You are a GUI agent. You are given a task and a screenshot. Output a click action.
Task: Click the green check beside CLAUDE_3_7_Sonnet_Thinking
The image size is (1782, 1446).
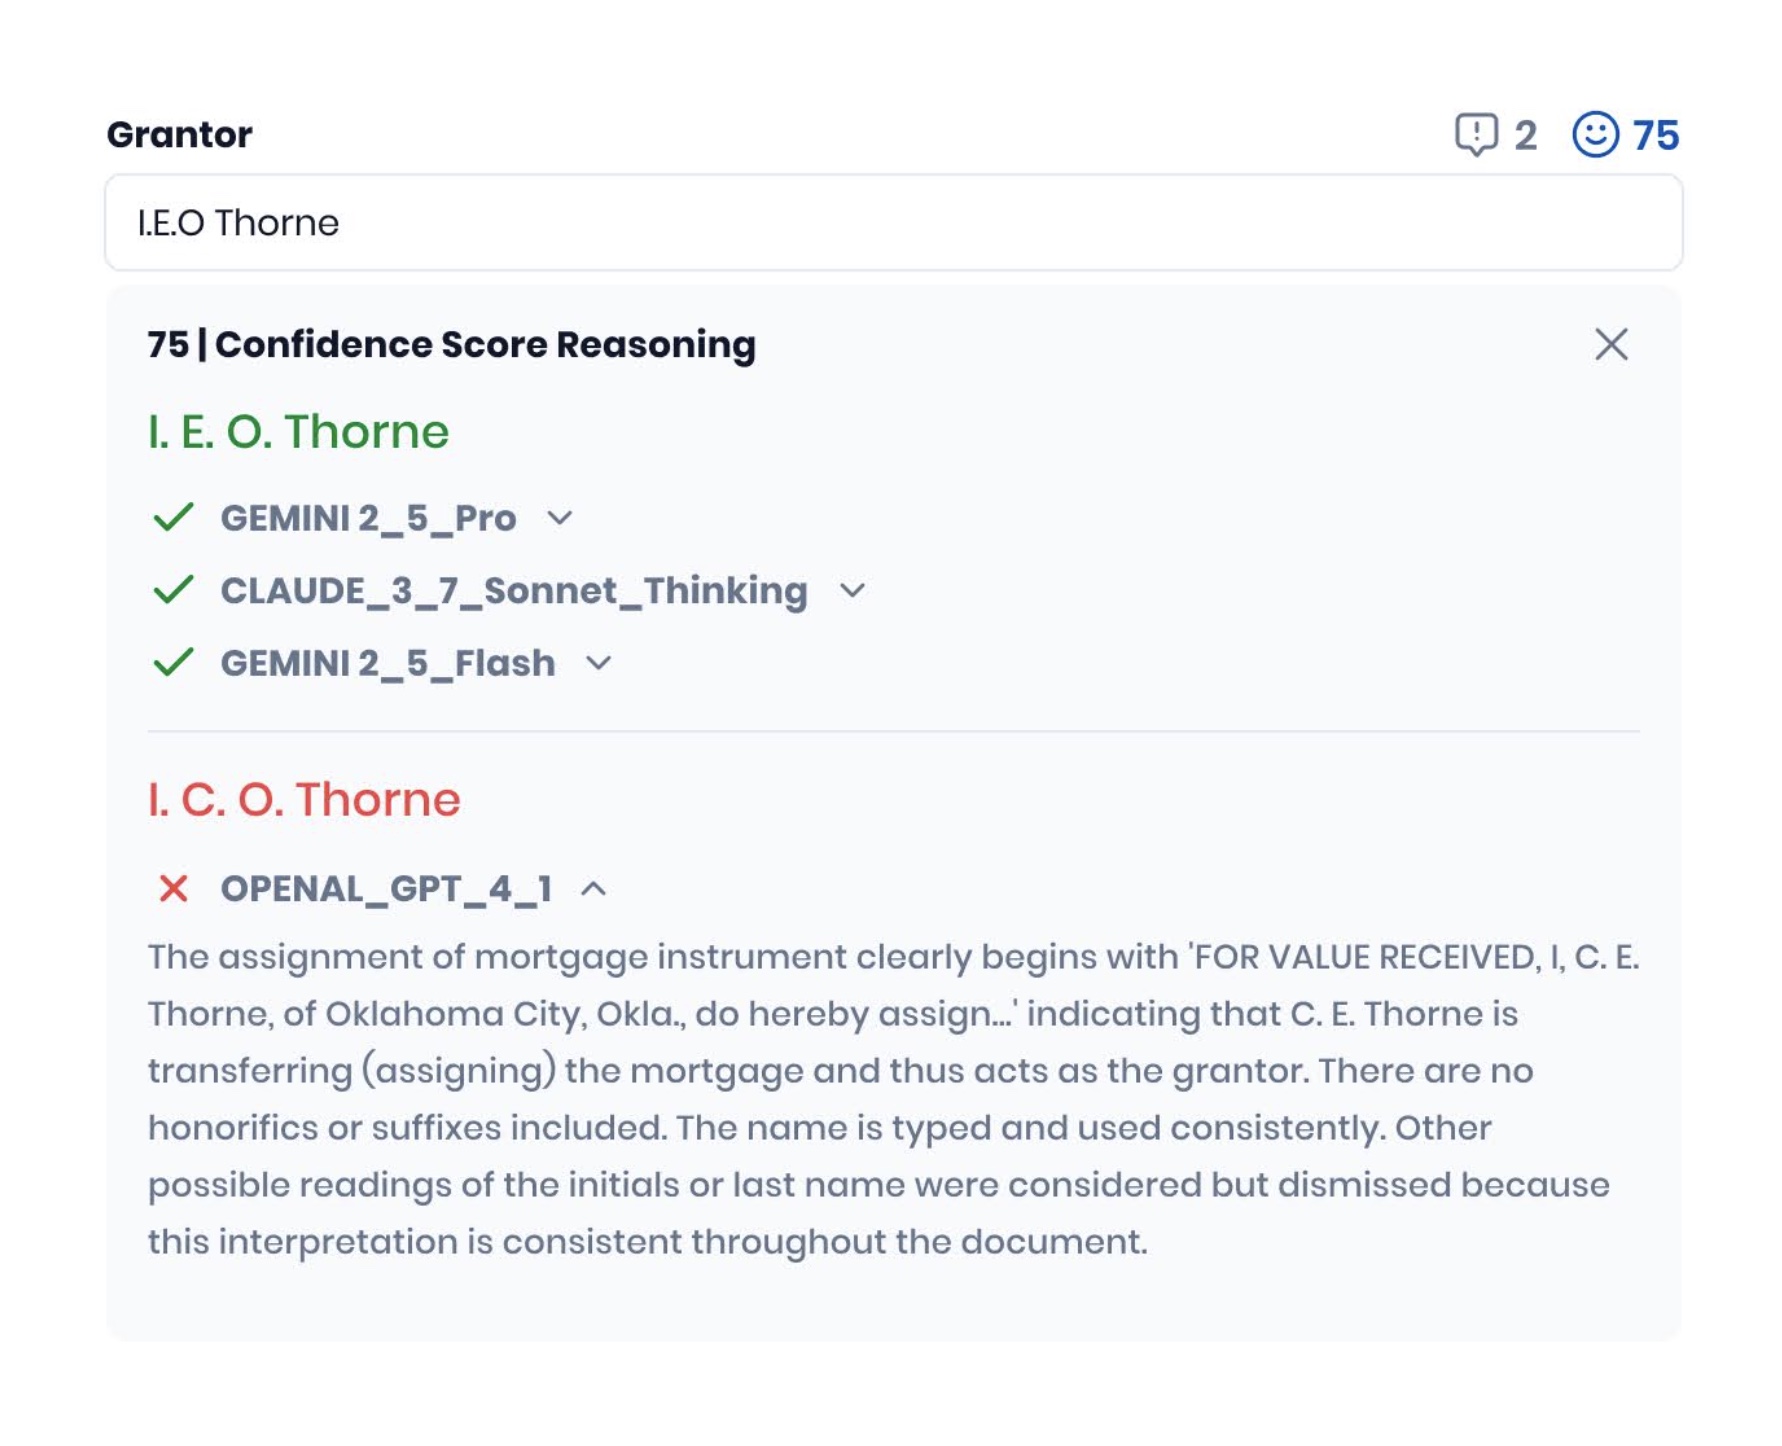click(x=173, y=590)
